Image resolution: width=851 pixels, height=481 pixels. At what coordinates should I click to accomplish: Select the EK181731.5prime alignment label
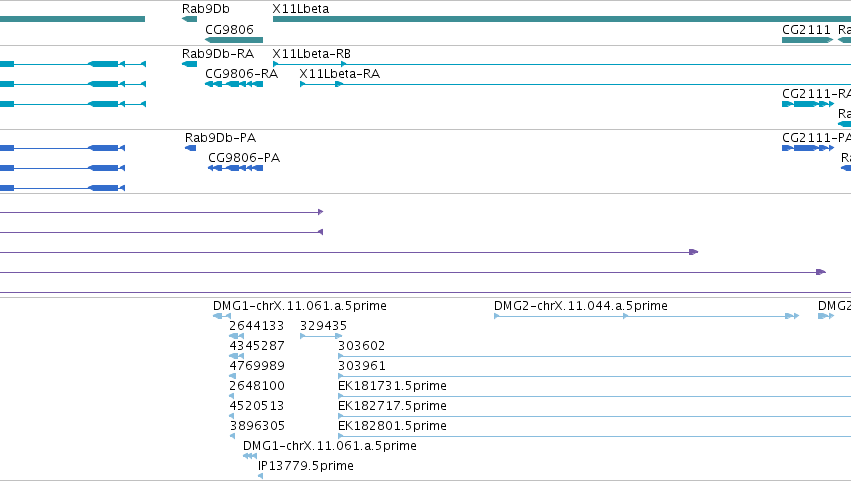pos(392,385)
